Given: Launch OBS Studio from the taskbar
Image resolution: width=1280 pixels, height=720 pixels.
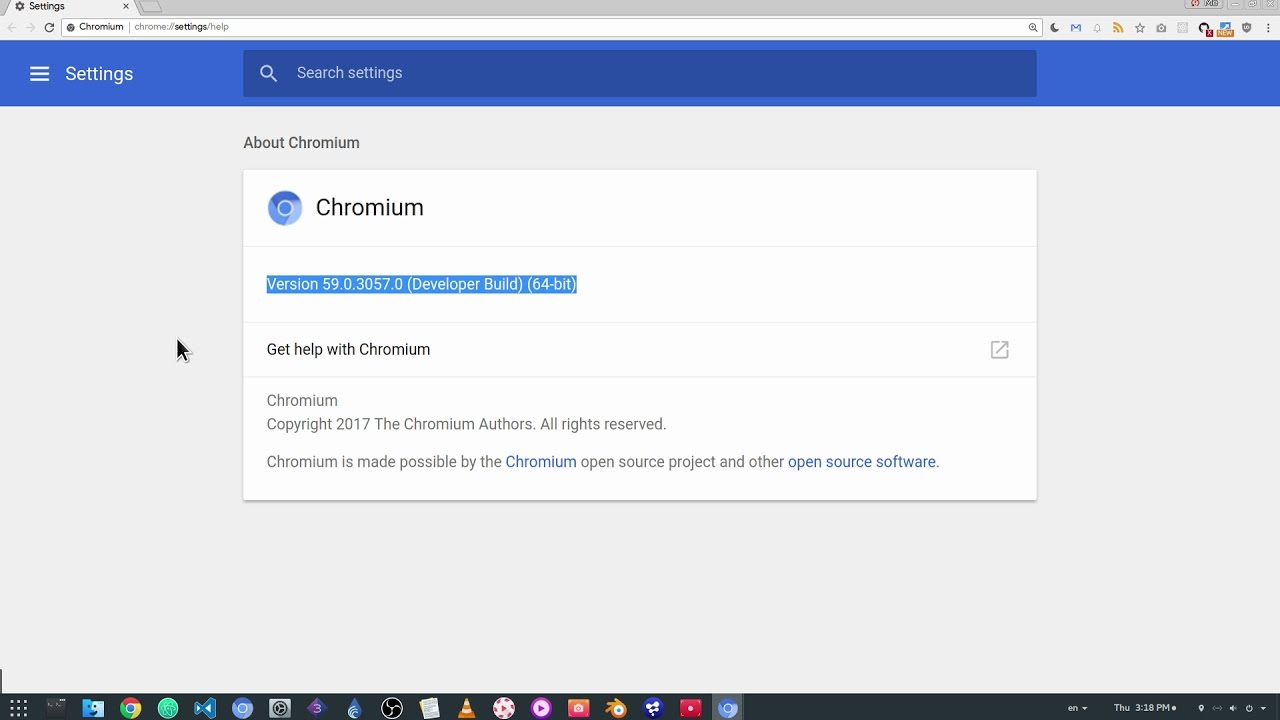Looking at the screenshot, I should 392,708.
